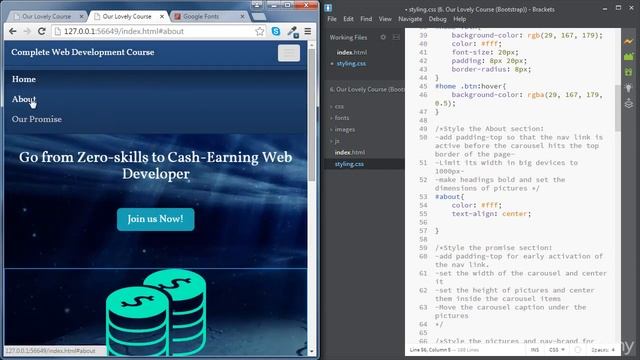The image size is (640, 360).
Task: Open Working Files gear settings
Action: 383,37
